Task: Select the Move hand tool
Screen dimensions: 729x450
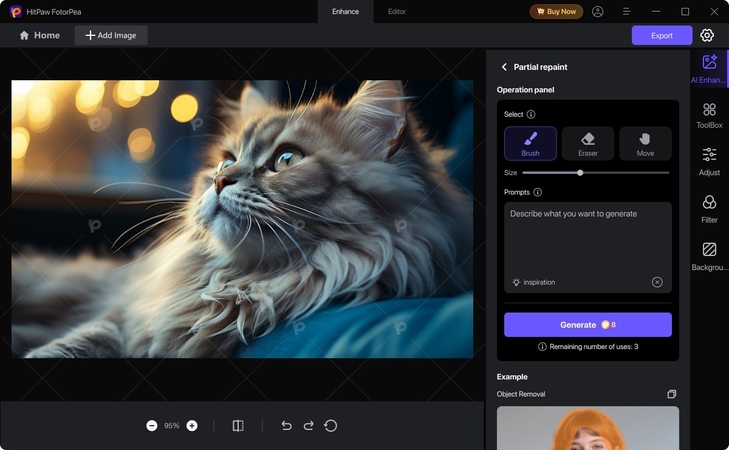Action: pos(645,144)
